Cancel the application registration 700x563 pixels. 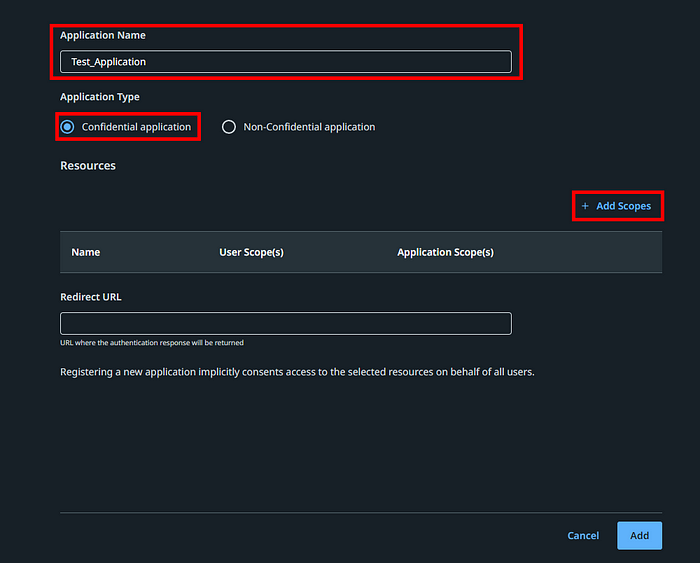[x=583, y=535]
